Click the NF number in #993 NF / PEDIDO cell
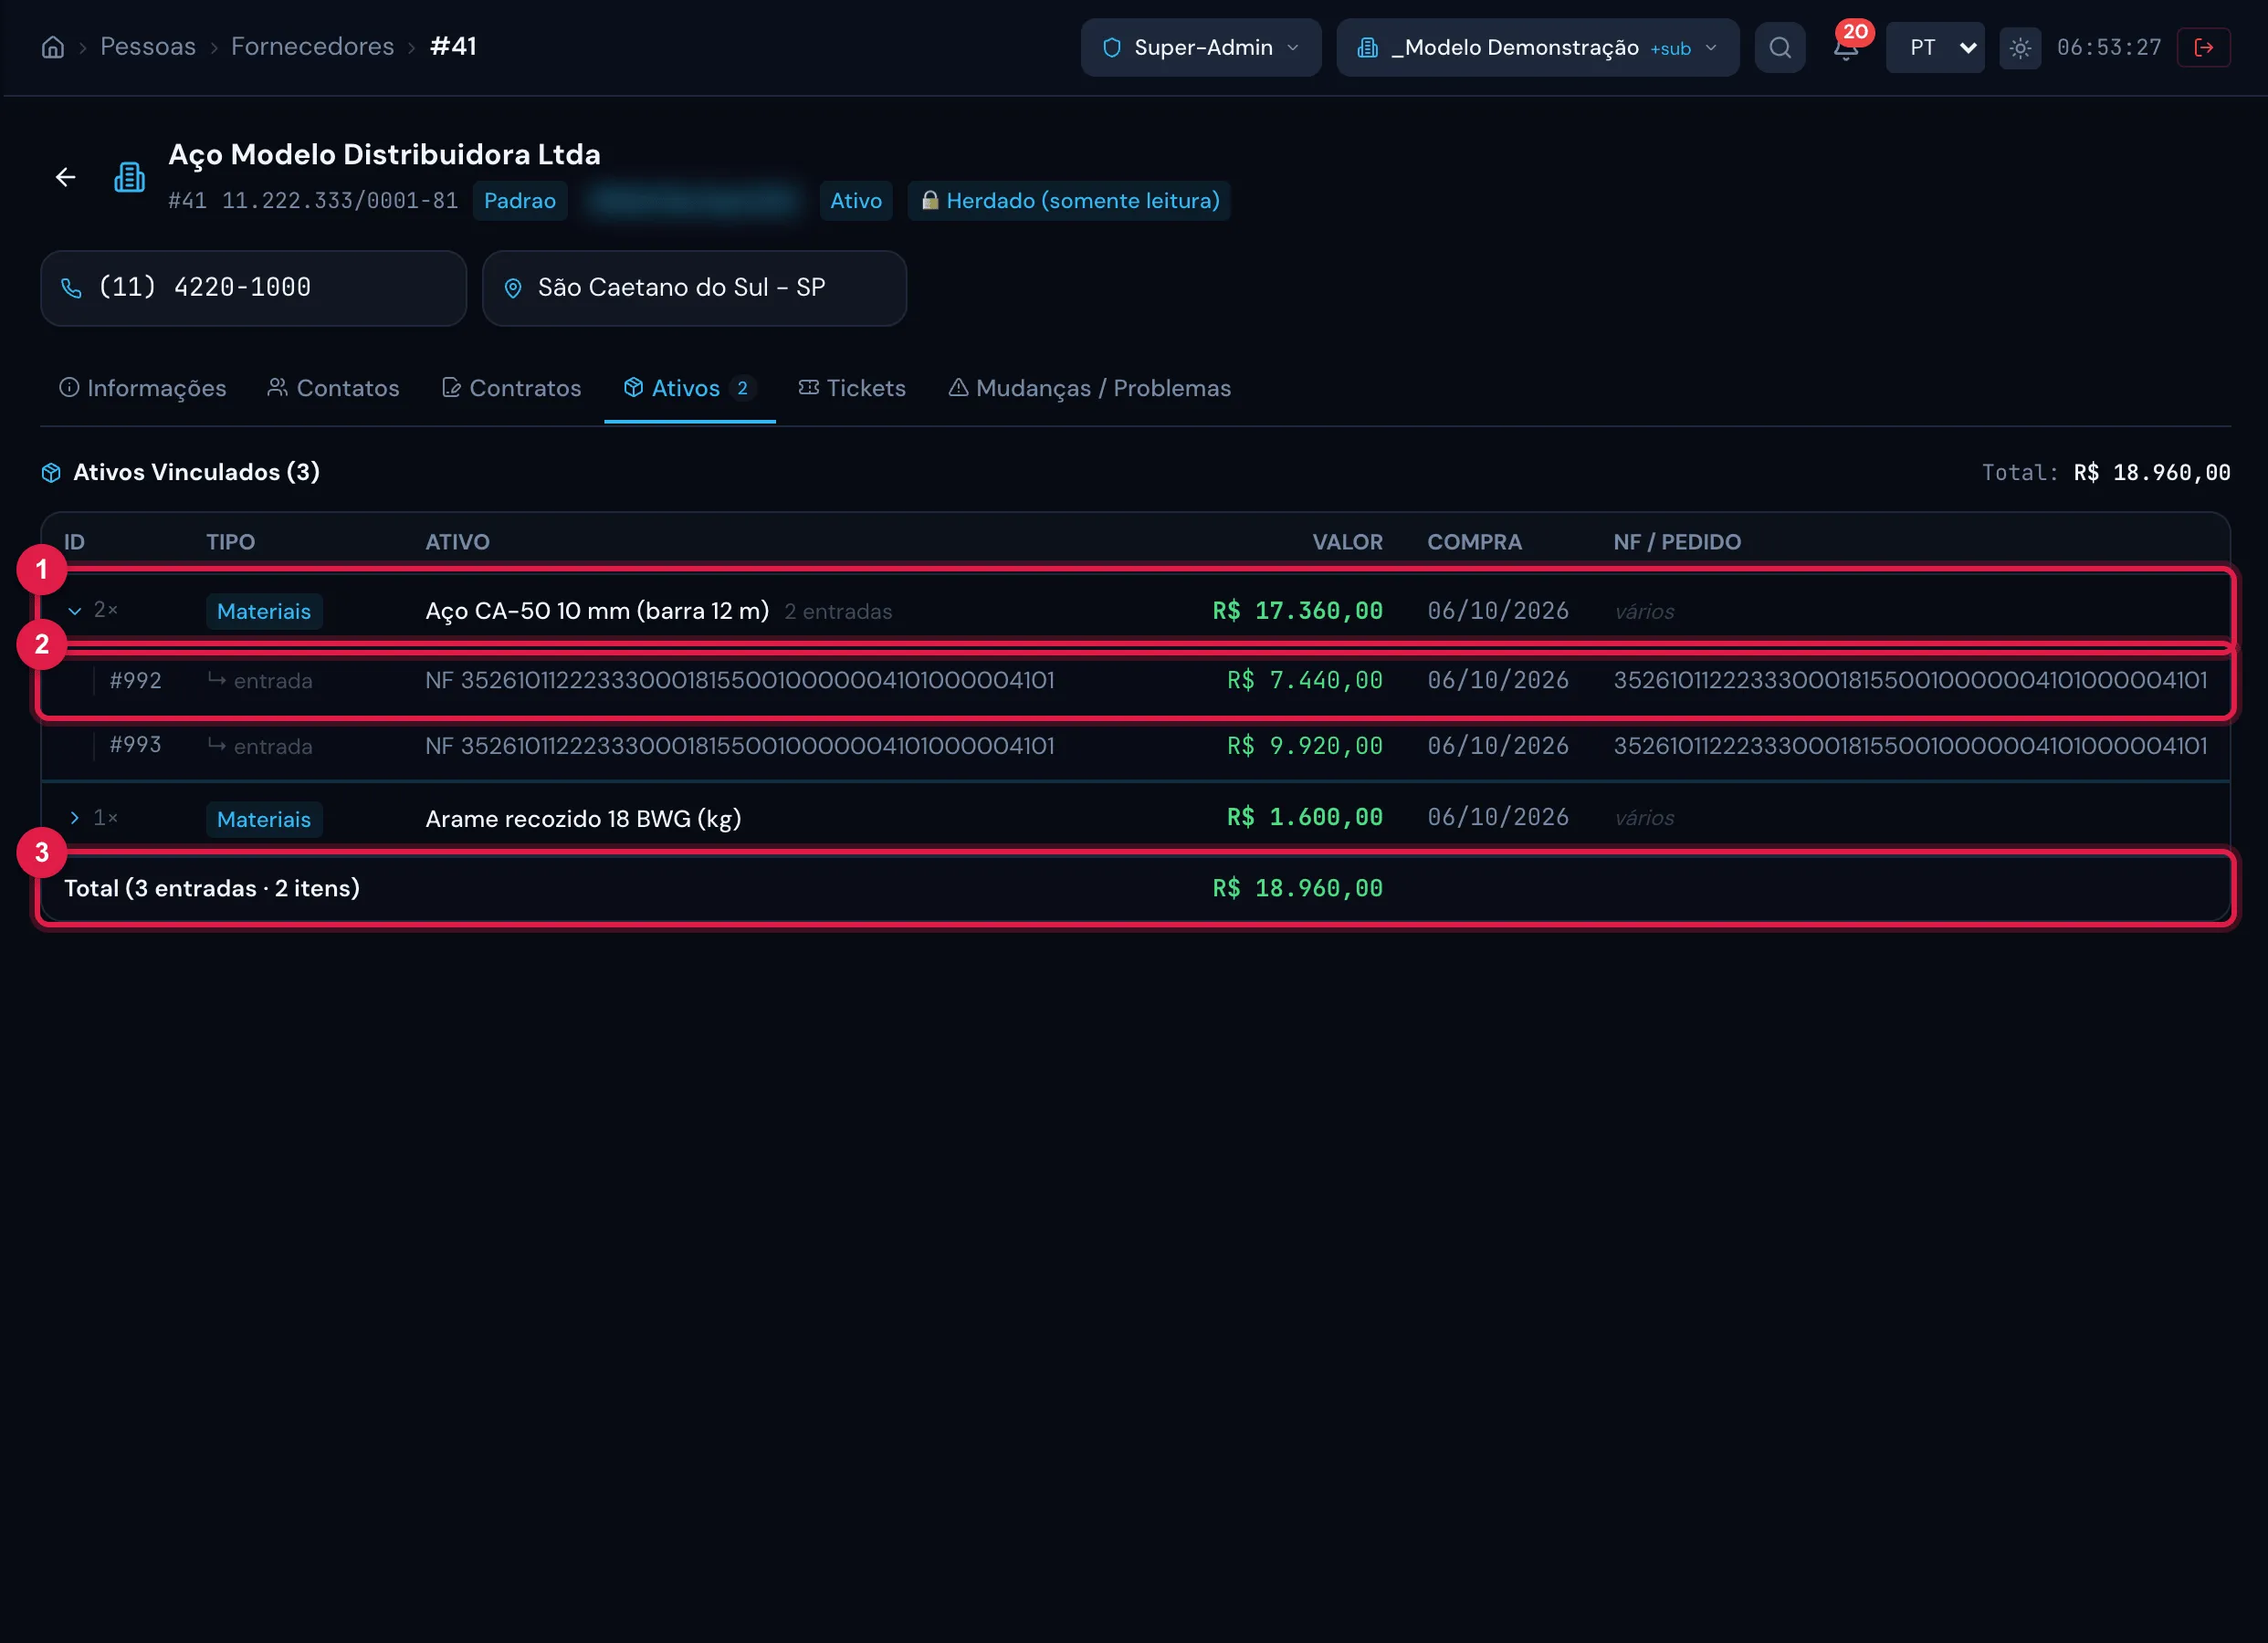 (x=1910, y=746)
